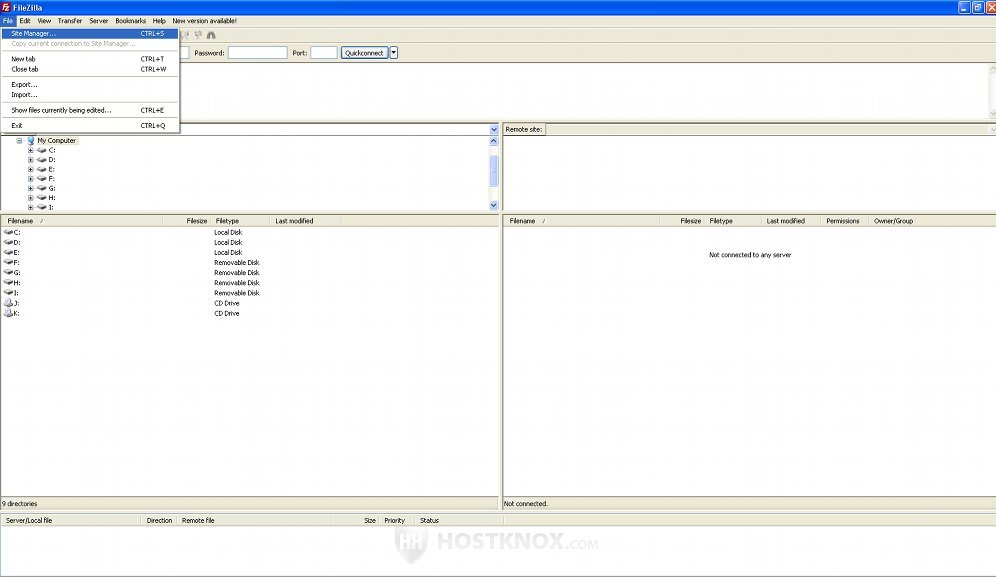The width and height of the screenshot is (996, 577).
Task: Focus the Port input field
Action: (x=324, y=53)
